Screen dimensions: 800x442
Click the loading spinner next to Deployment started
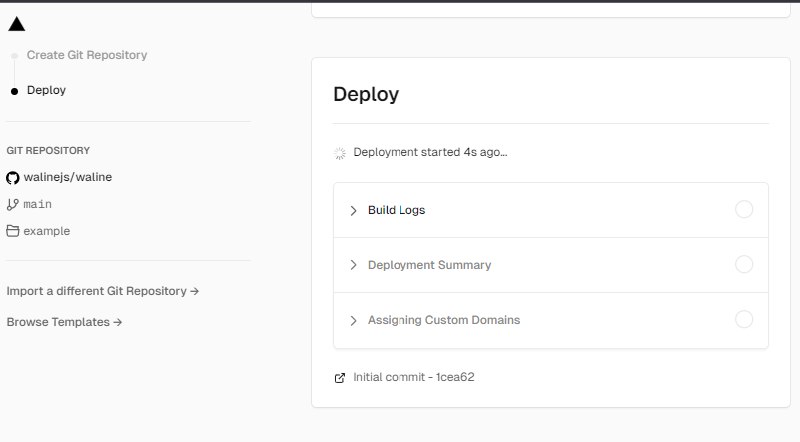click(x=340, y=153)
